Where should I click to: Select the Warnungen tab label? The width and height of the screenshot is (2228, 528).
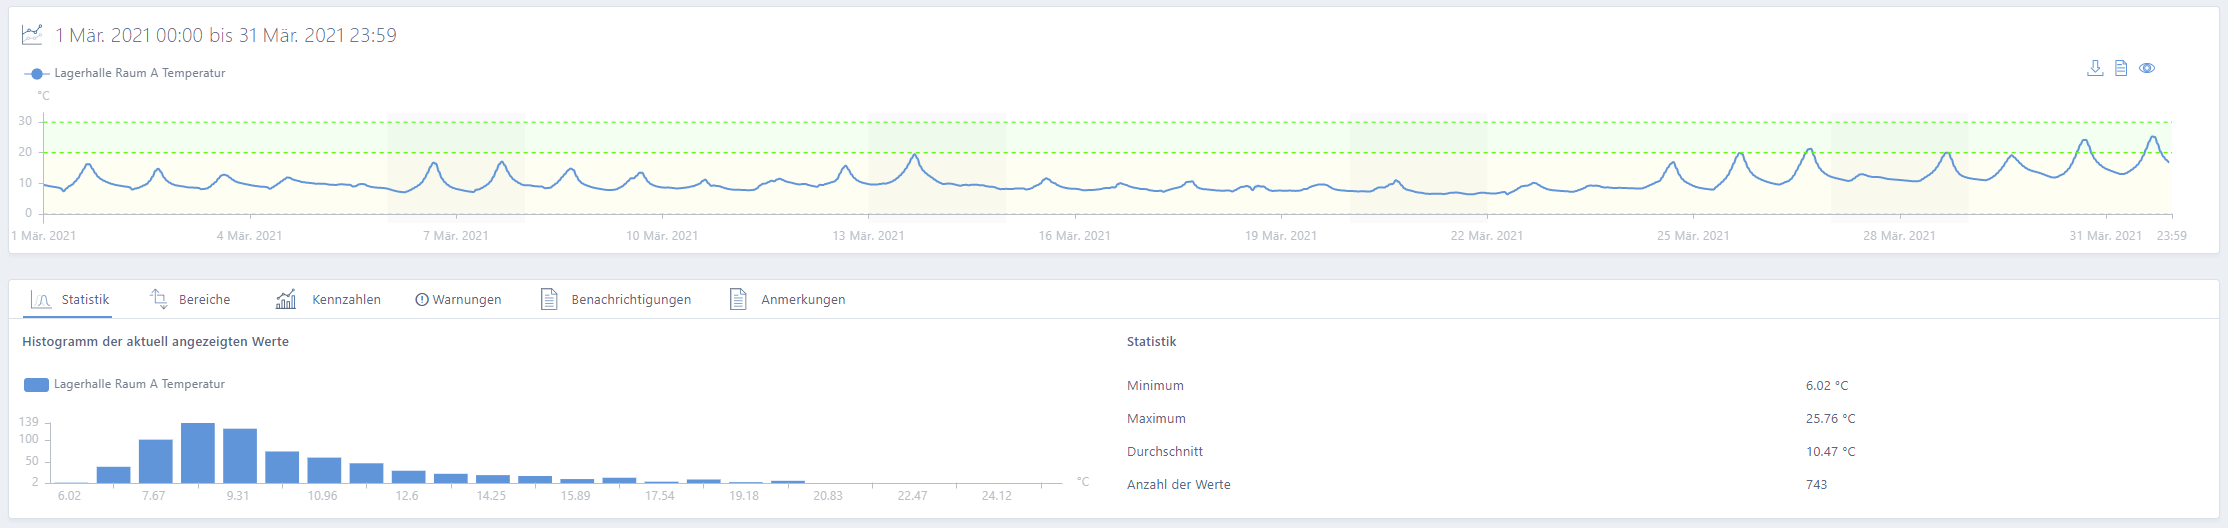(x=467, y=300)
